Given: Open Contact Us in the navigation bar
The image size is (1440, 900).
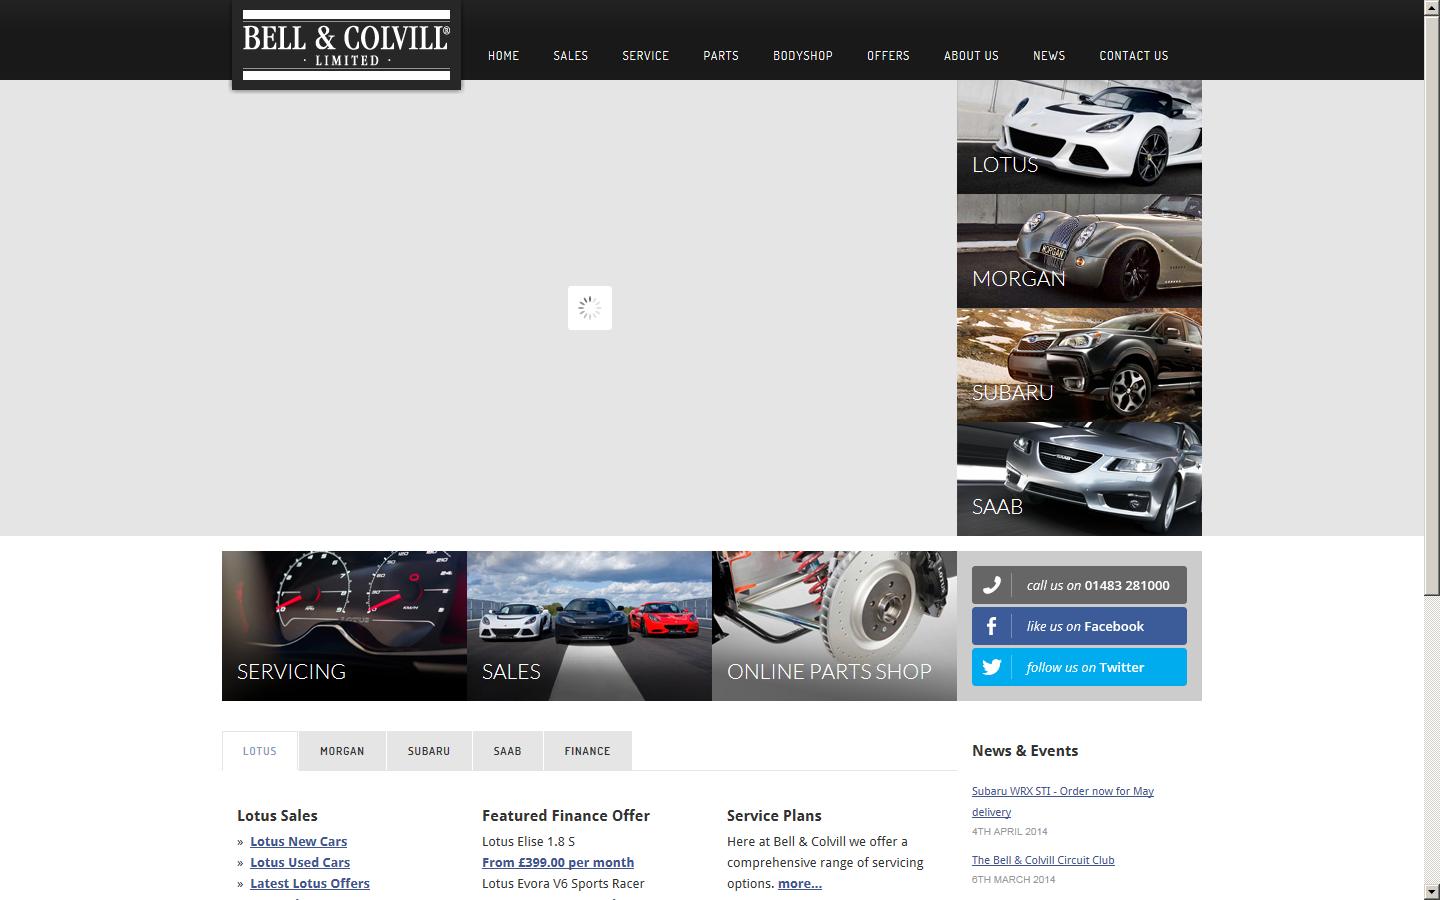Looking at the screenshot, I should (x=1133, y=56).
